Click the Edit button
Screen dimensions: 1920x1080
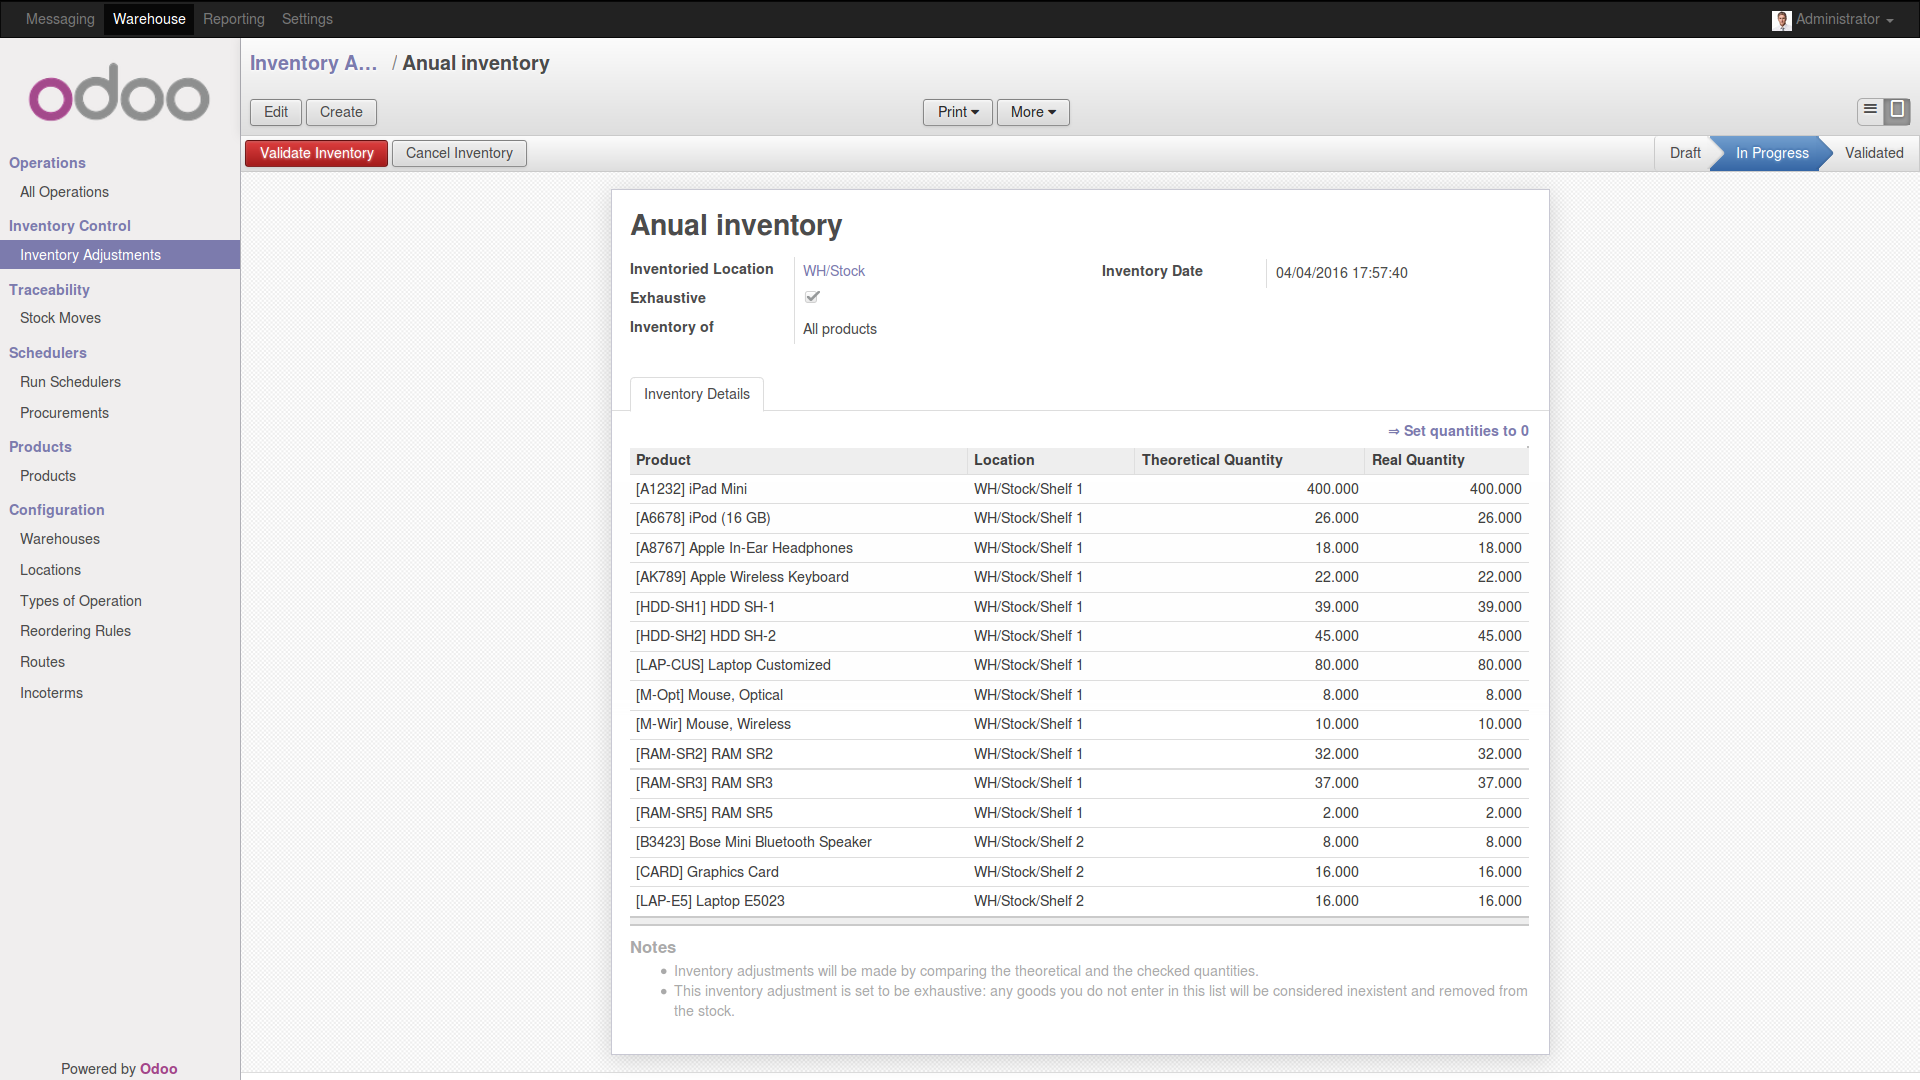coord(275,112)
